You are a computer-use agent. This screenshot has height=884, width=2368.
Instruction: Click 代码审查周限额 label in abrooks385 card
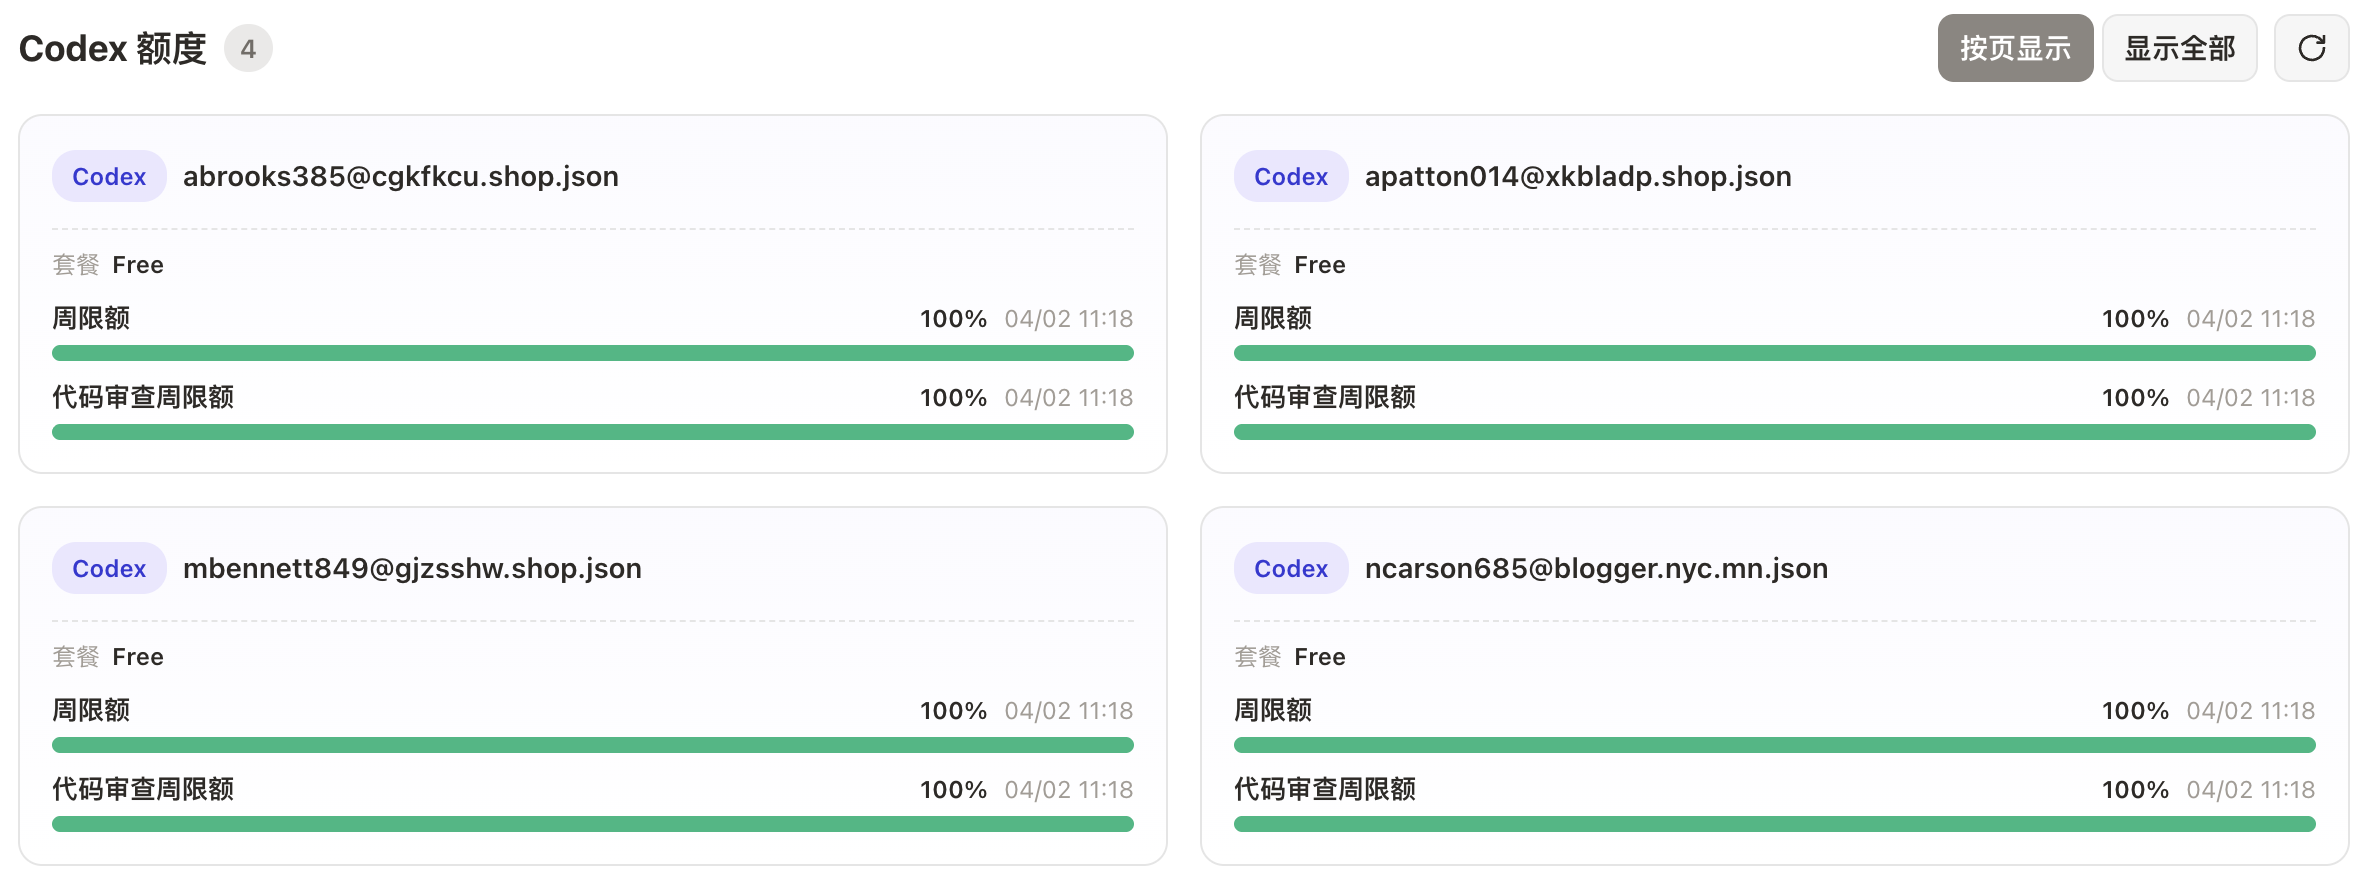(x=143, y=397)
